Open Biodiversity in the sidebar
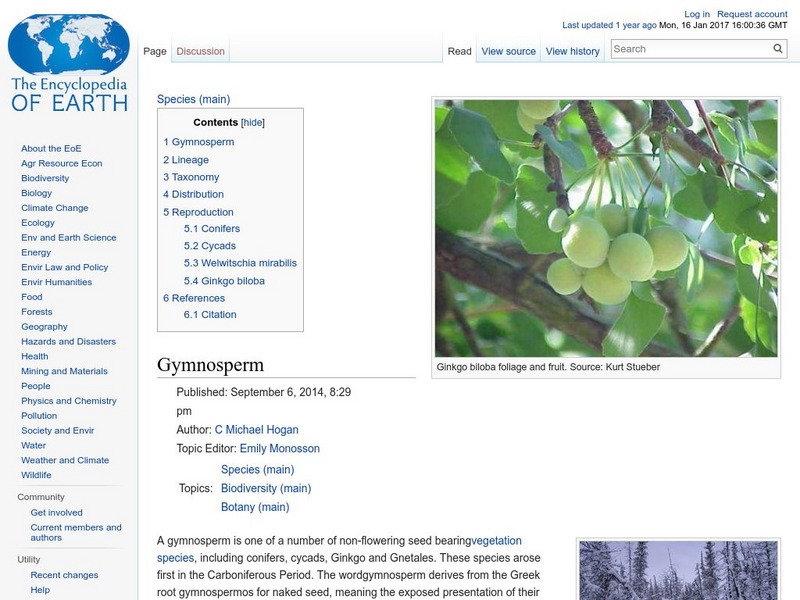This screenshot has width=800, height=600. pos(45,178)
